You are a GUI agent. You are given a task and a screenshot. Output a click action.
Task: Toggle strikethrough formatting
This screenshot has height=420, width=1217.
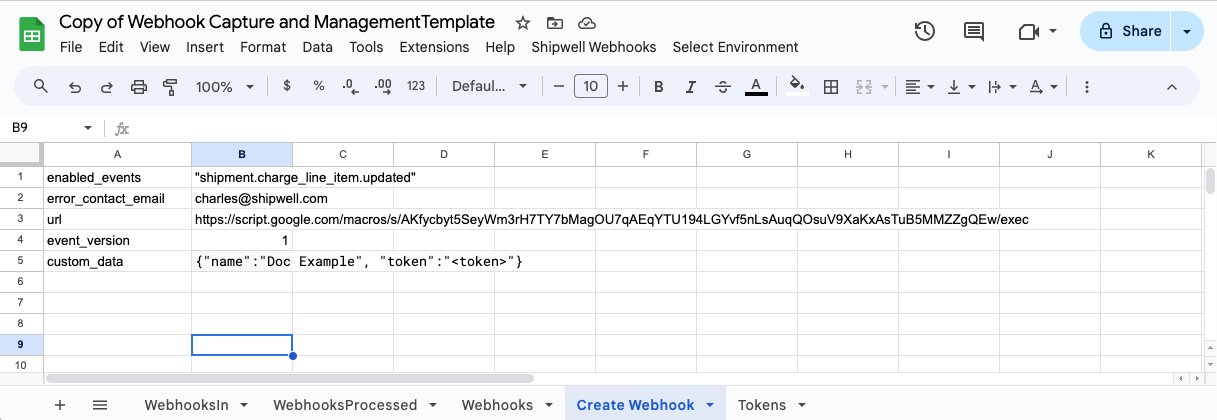pos(723,87)
